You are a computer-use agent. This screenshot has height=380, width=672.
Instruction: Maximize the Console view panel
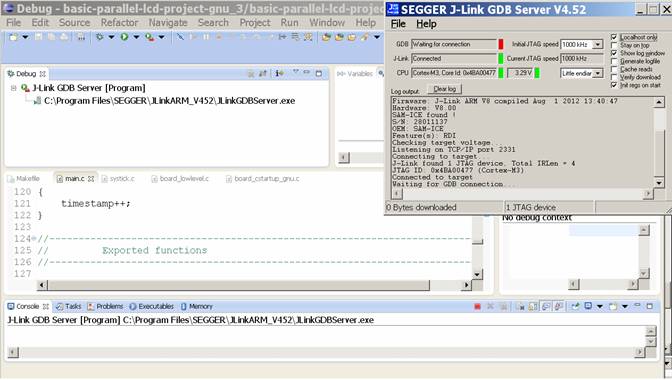click(x=650, y=306)
